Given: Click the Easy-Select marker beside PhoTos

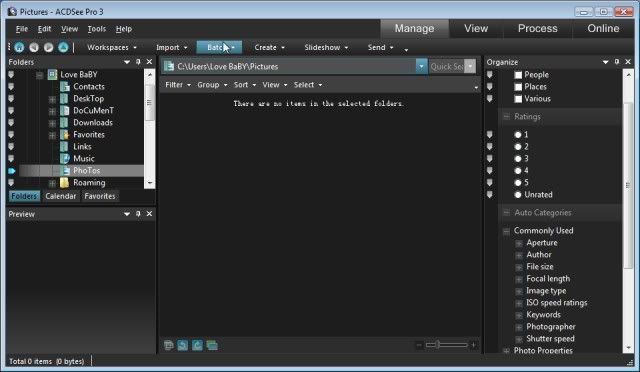Looking at the screenshot, I should click(11, 171).
